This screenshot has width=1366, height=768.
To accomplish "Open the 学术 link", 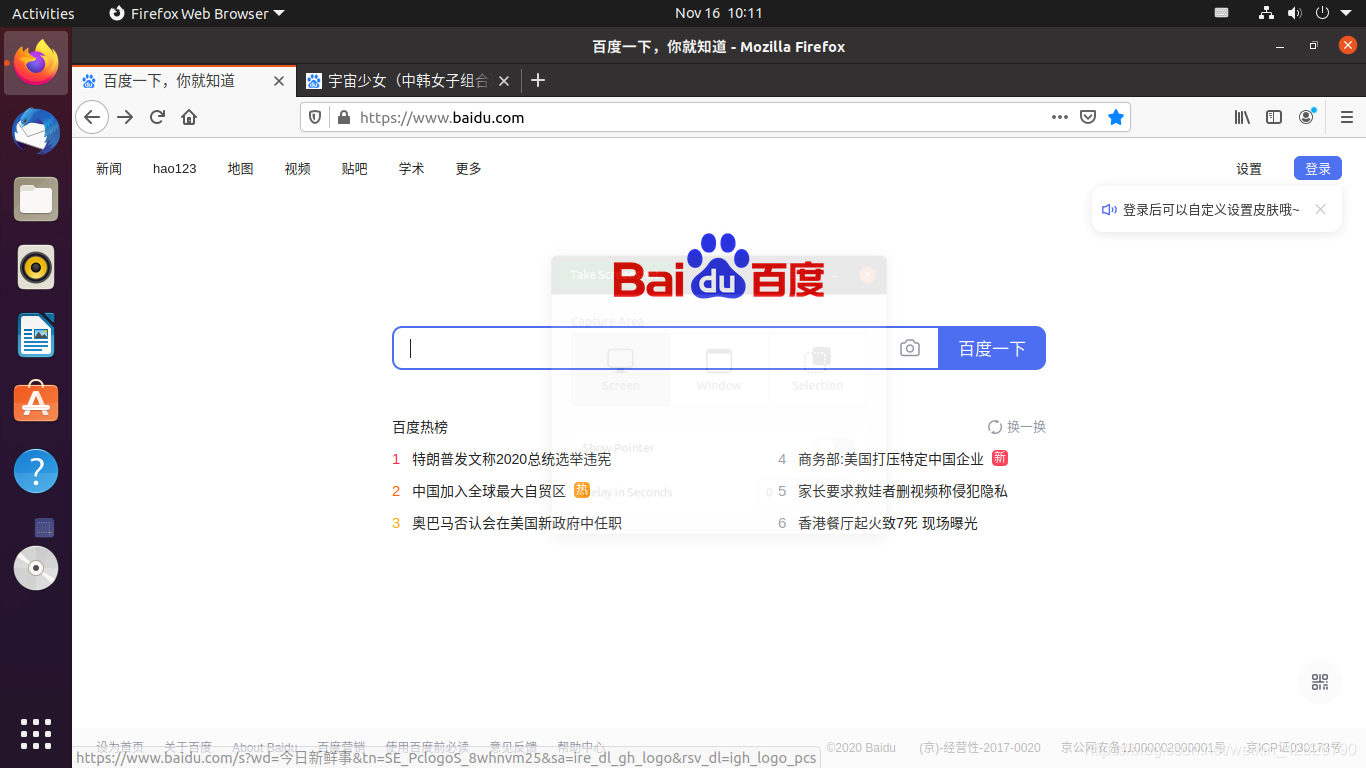I will [411, 169].
